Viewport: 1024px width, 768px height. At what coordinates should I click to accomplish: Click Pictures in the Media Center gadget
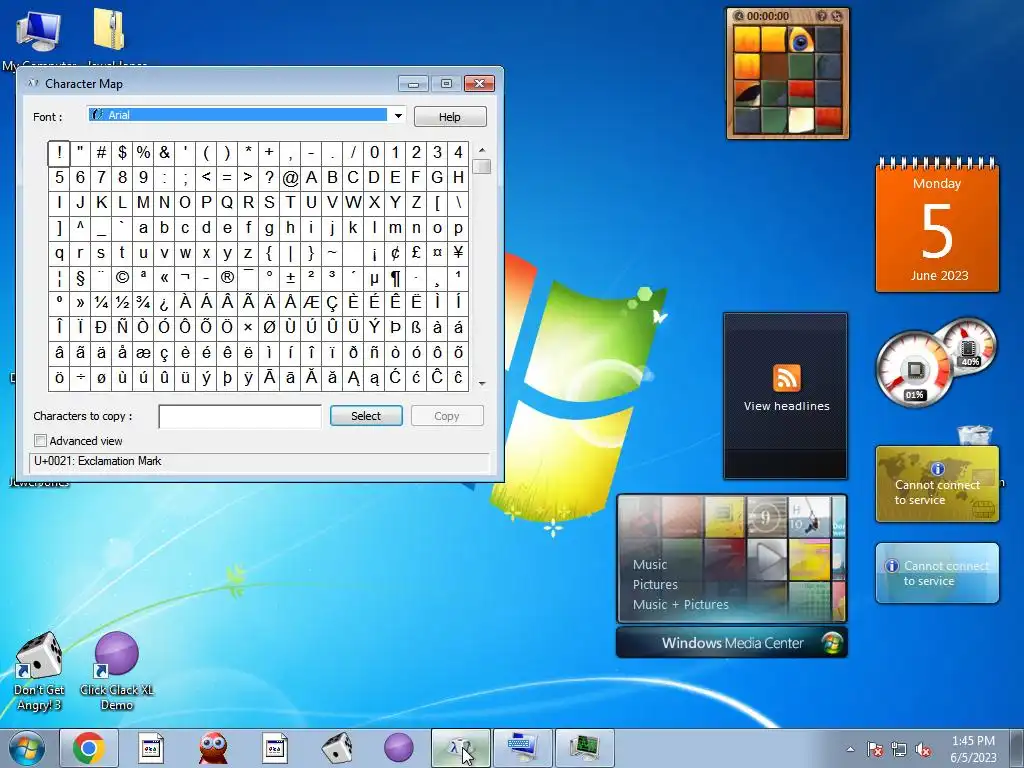[655, 584]
